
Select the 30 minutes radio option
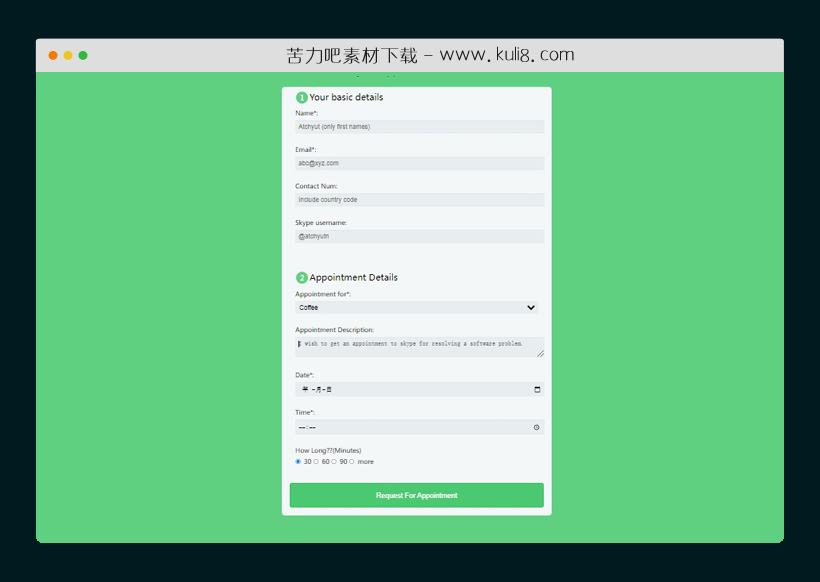click(x=298, y=462)
